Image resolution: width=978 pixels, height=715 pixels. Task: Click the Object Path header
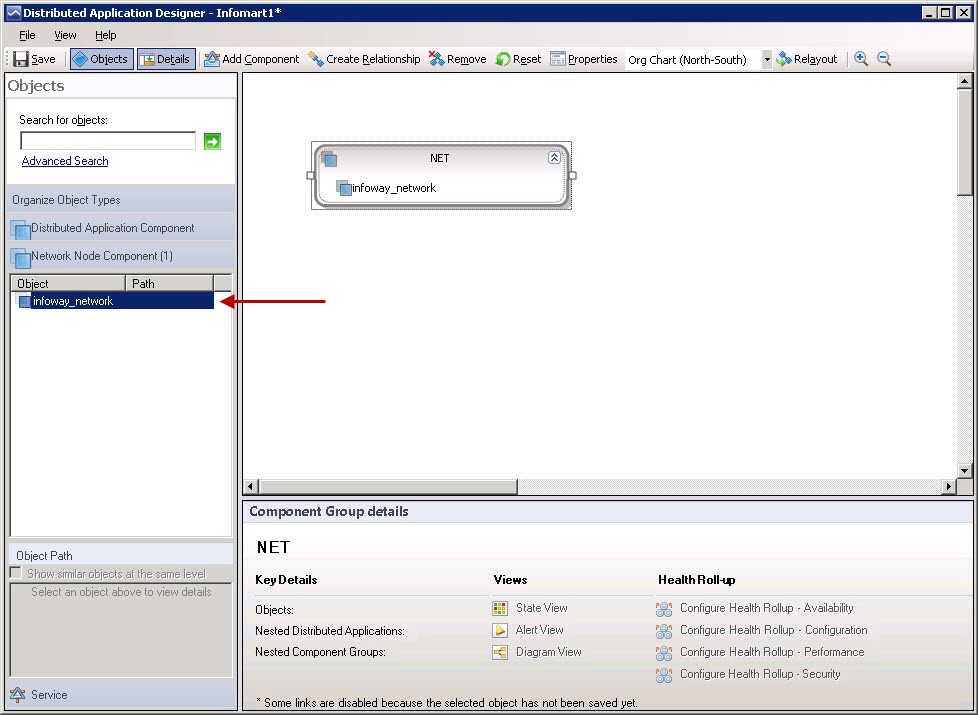tap(121, 555)
